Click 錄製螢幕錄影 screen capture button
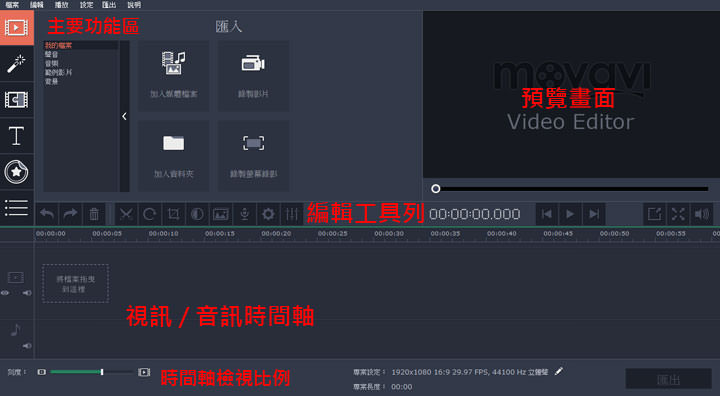The height and width of the screenshot is (396, 720). (253, 156)
